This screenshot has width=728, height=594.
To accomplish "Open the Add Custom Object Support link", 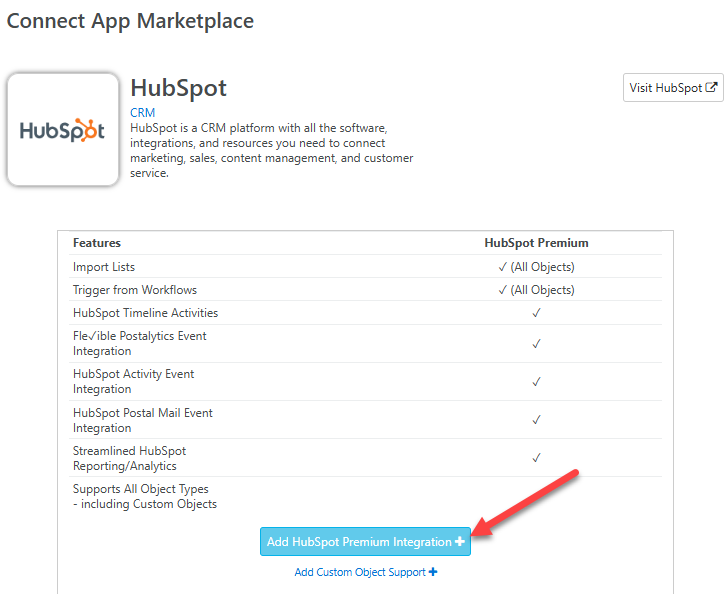I will pos(365,572).
